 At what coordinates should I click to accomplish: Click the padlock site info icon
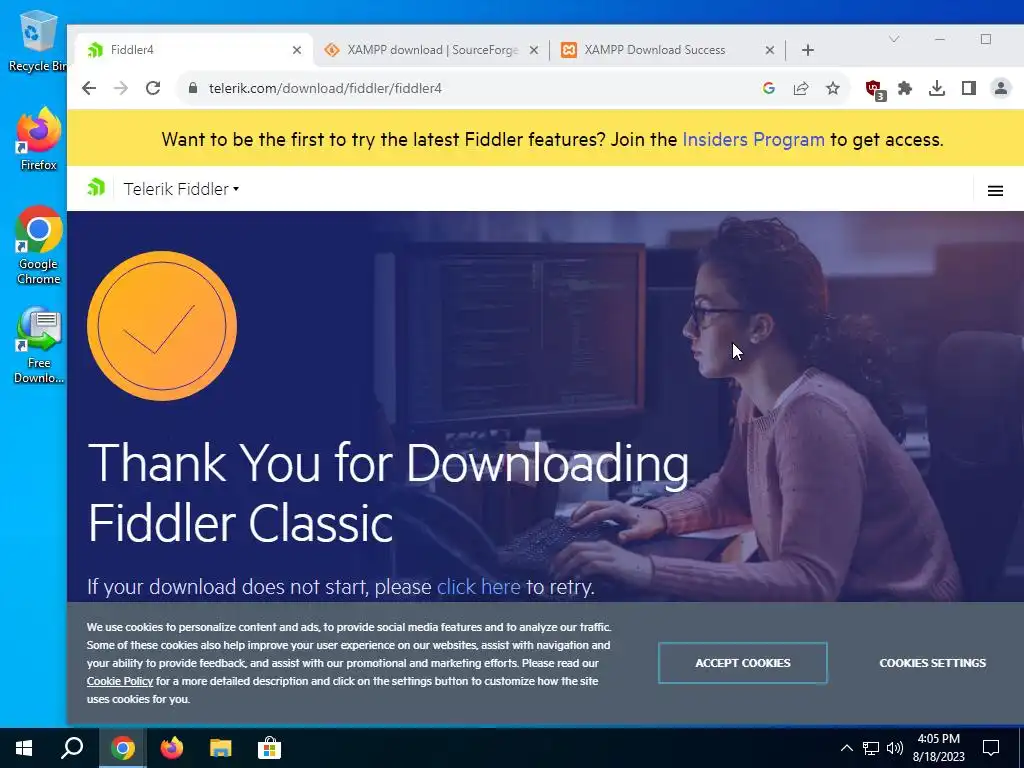tap(193, 88)
